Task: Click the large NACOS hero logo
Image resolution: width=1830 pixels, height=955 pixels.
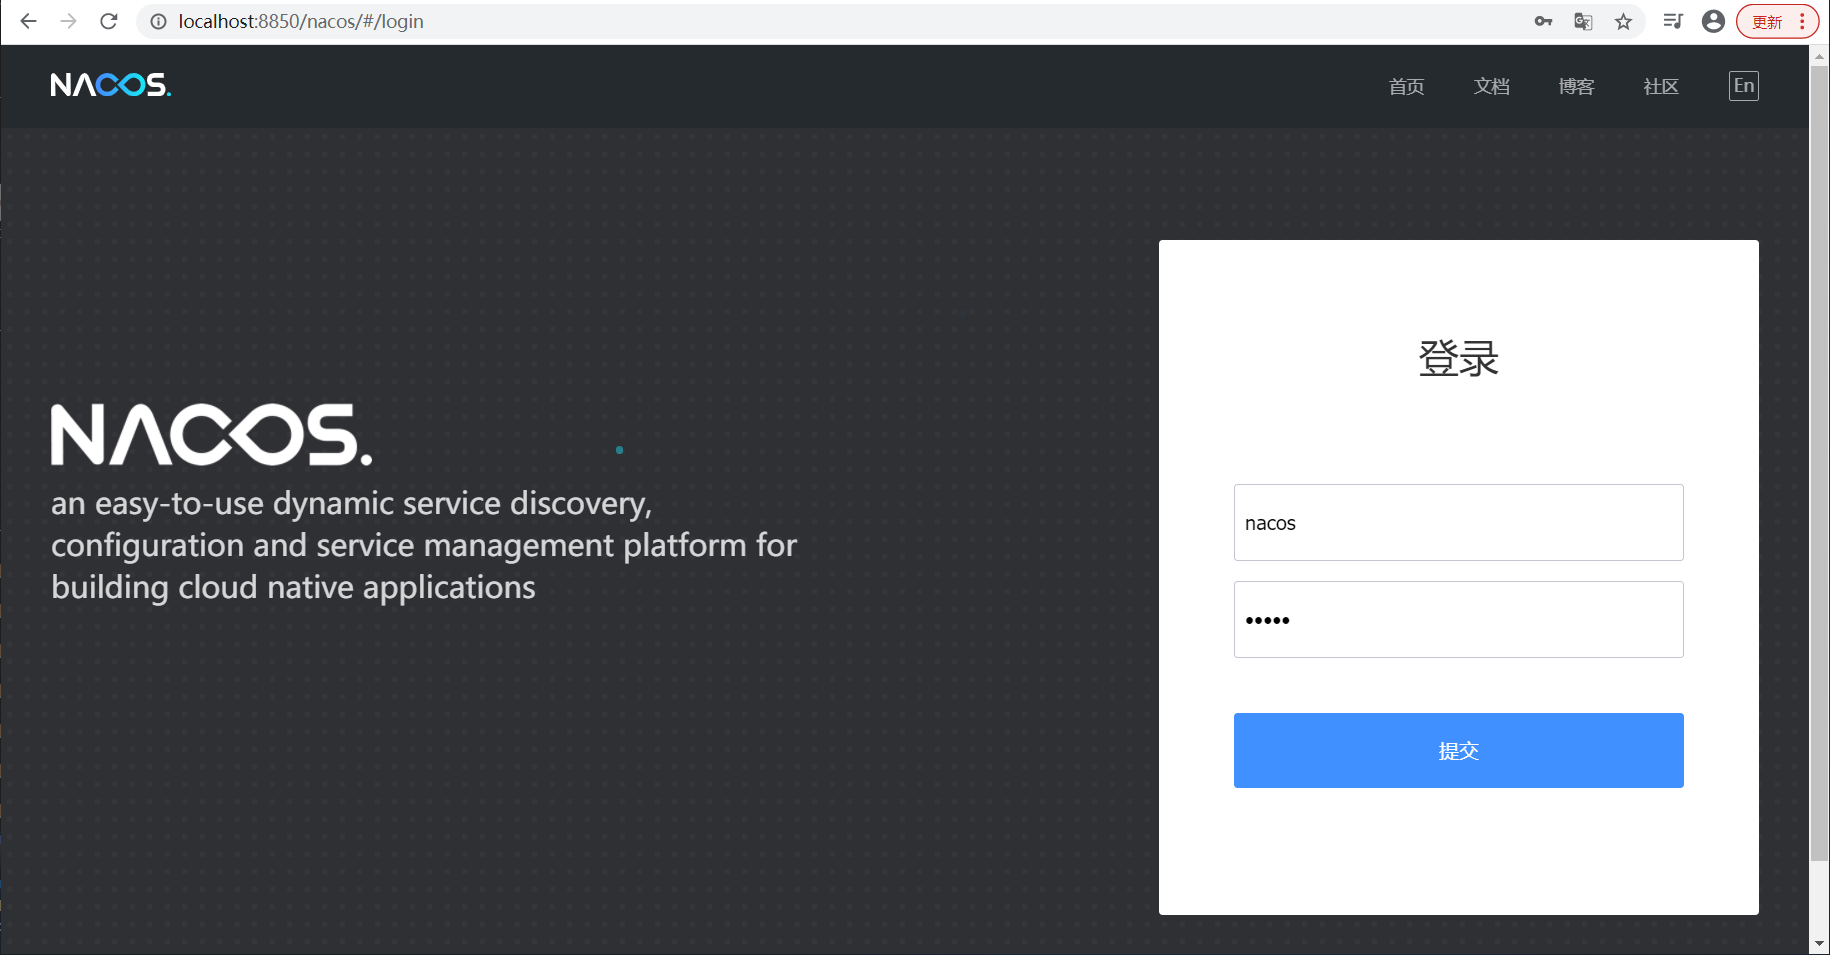Action: point(212,435)
